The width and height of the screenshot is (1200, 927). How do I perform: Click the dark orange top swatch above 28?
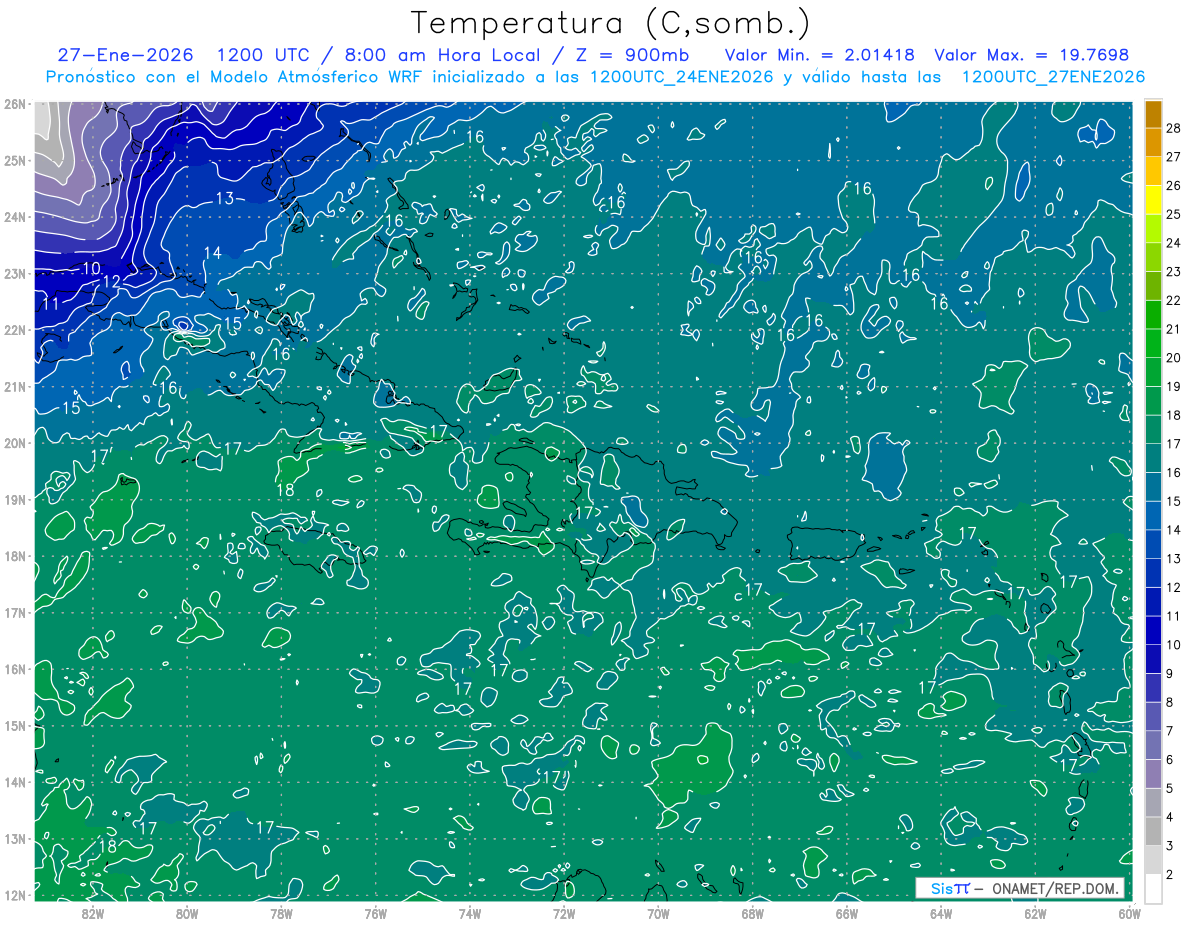click(1153, 114)
